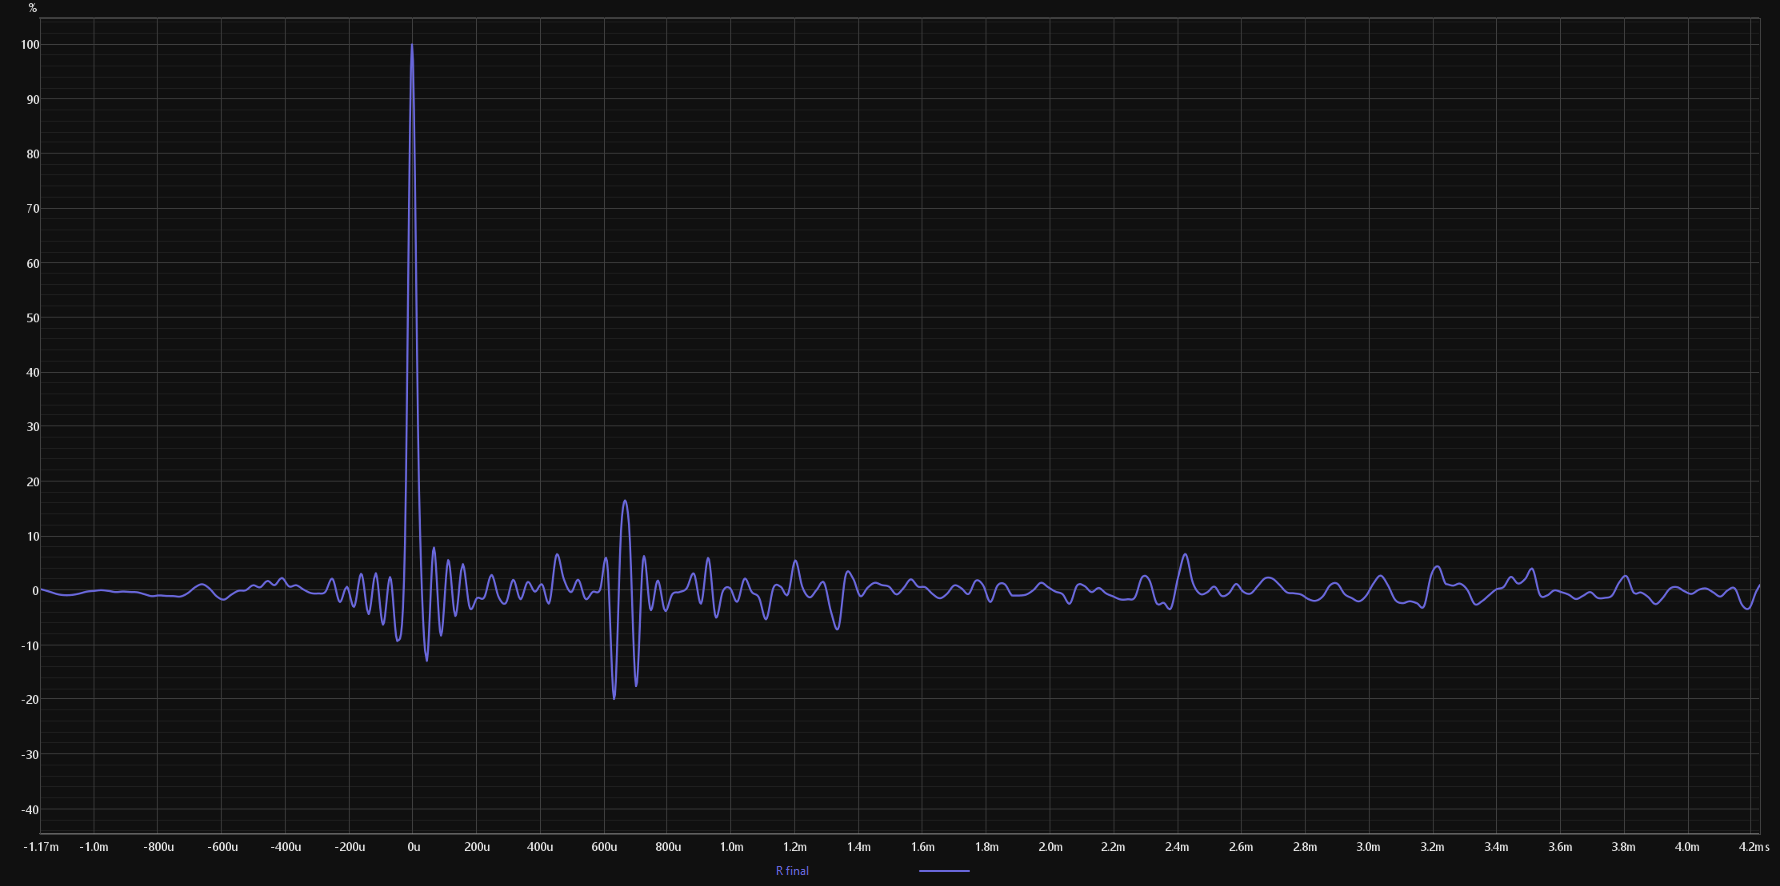Viewport: 1780px width, 886px height.
Task: Click the 1.4m time axis label
Action: pos(859,847)
